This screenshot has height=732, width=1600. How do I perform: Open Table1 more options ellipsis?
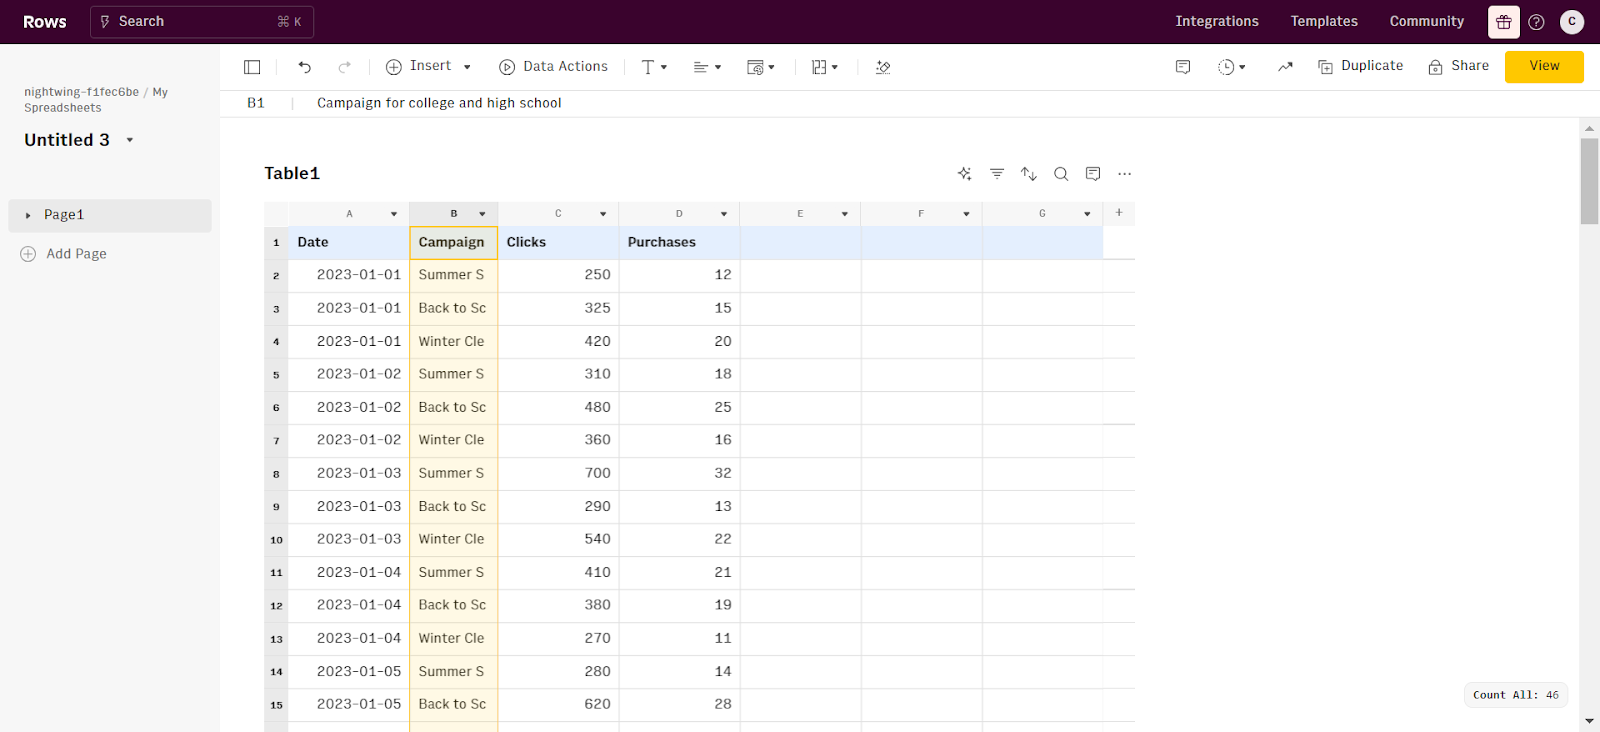(x=1125, y=174)
